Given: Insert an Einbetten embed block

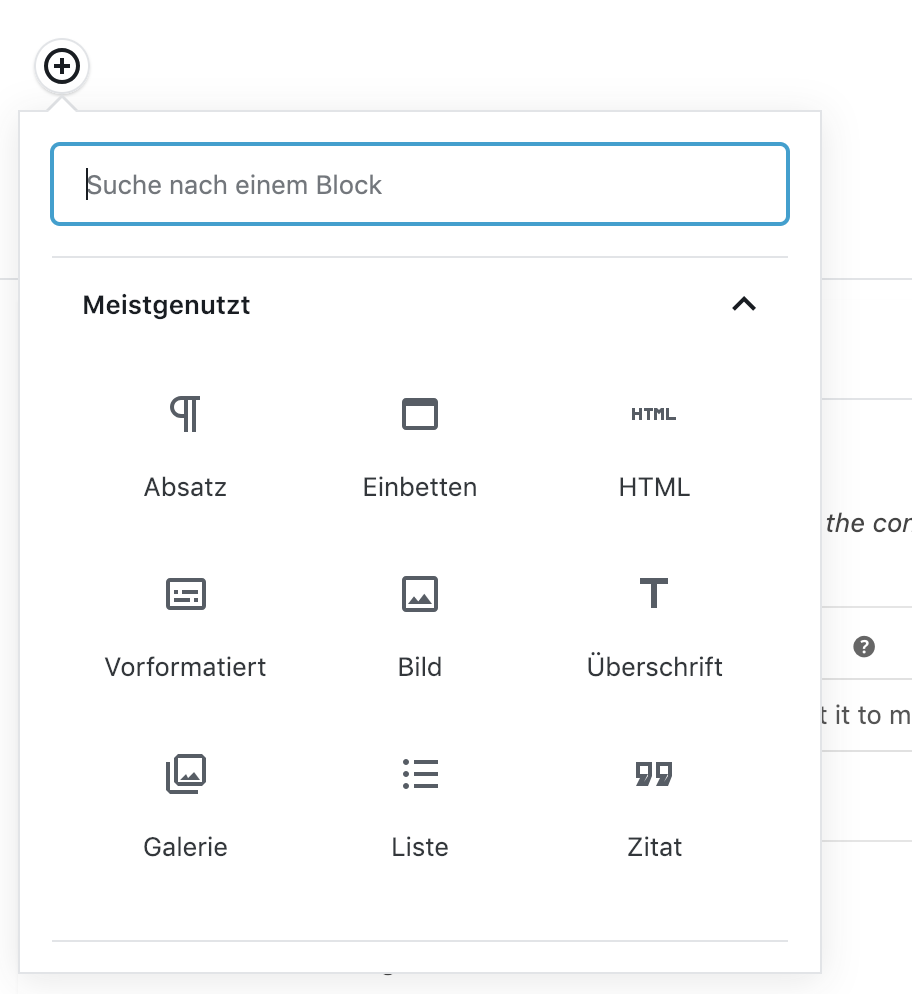Looking at the screenshot, I should pos(420,446).
